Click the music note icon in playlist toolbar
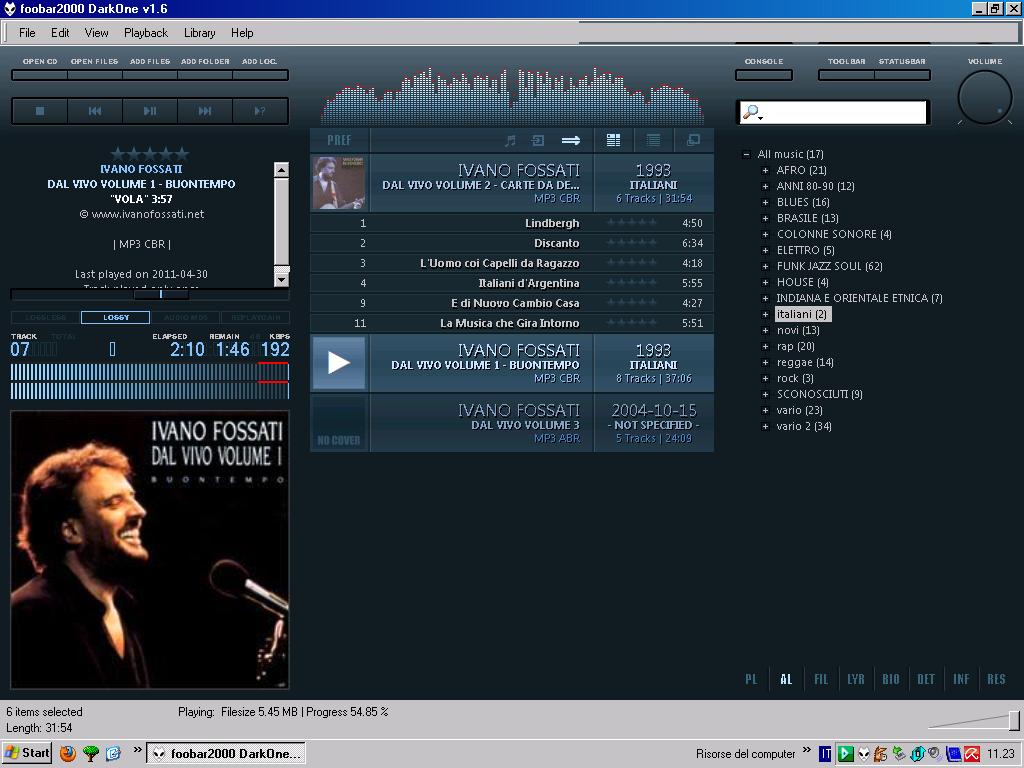This screenshot has width=1024, height=768. pos(511,140)
